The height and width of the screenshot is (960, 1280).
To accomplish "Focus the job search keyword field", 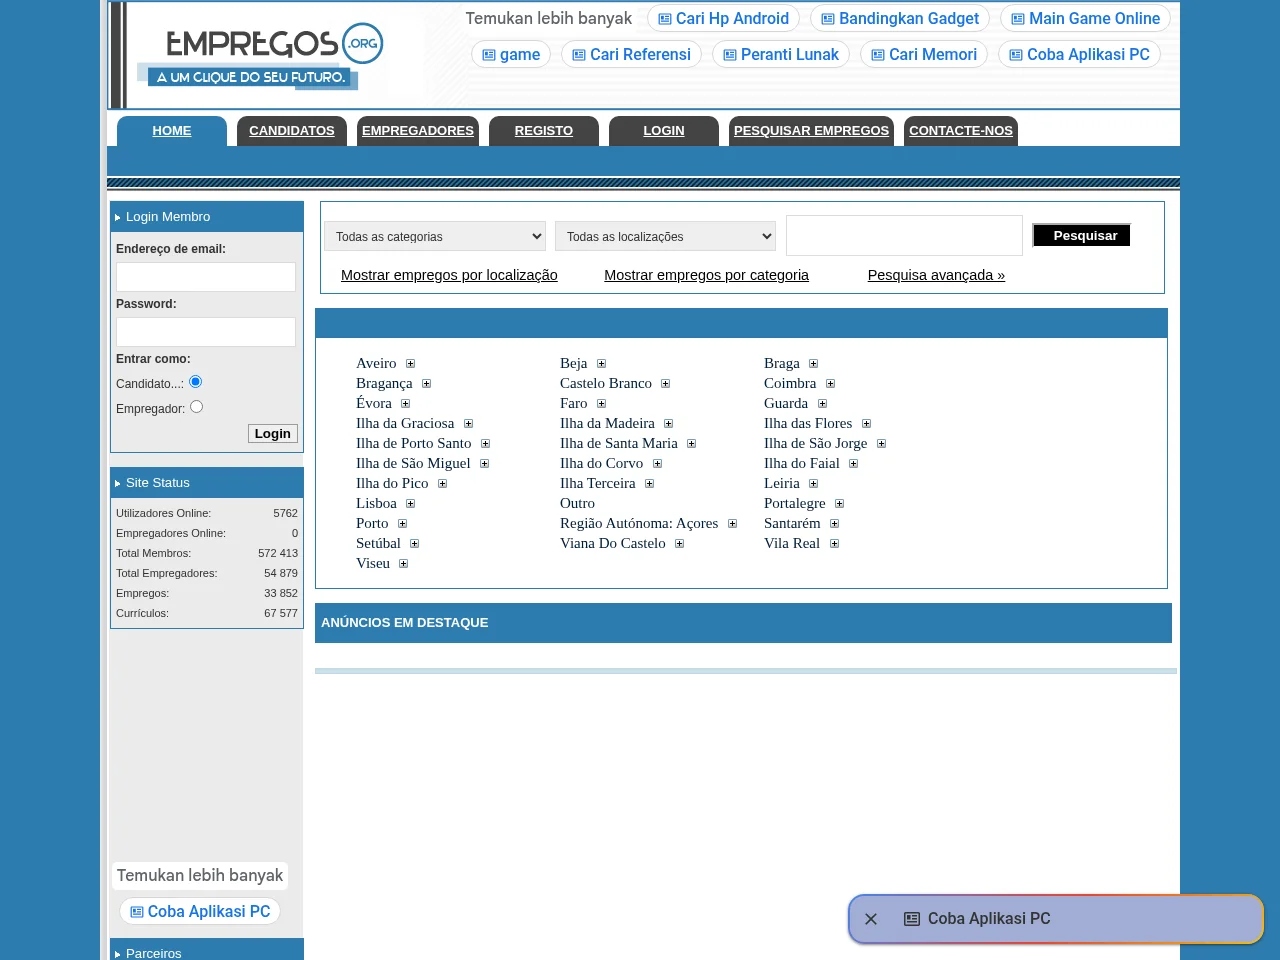I will 904,236.
